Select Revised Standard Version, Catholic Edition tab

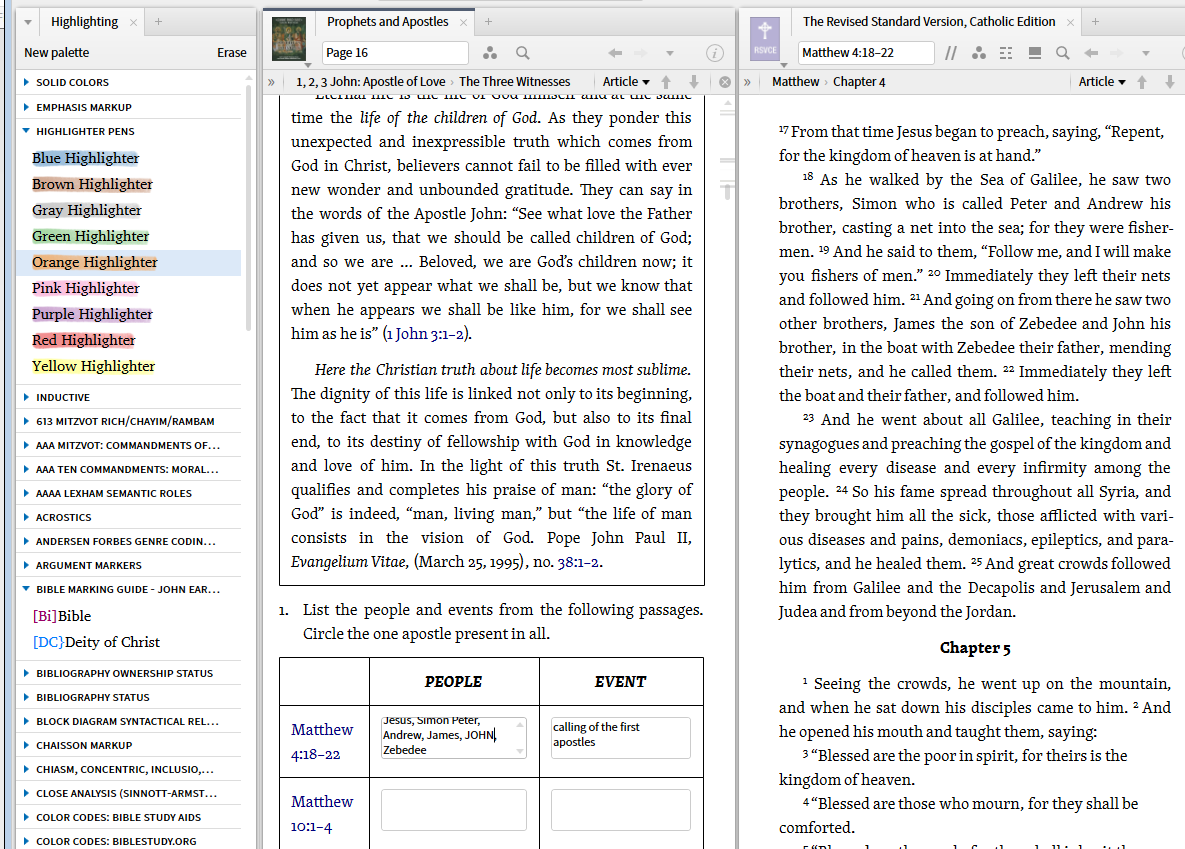[929, 22]
